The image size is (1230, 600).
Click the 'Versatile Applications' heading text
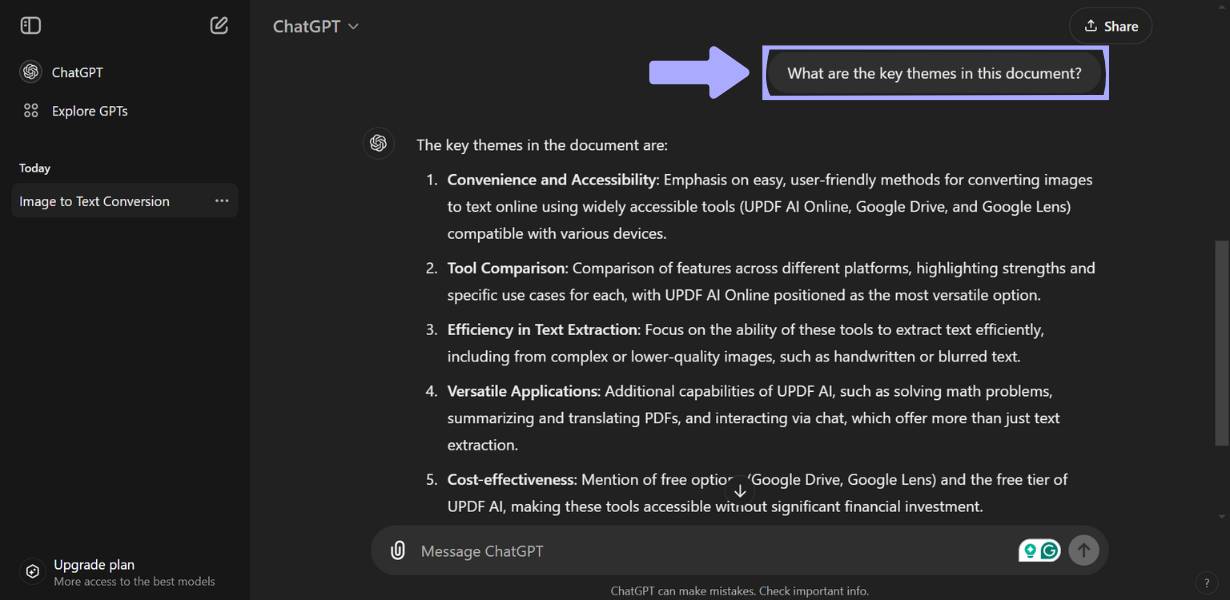523,391
